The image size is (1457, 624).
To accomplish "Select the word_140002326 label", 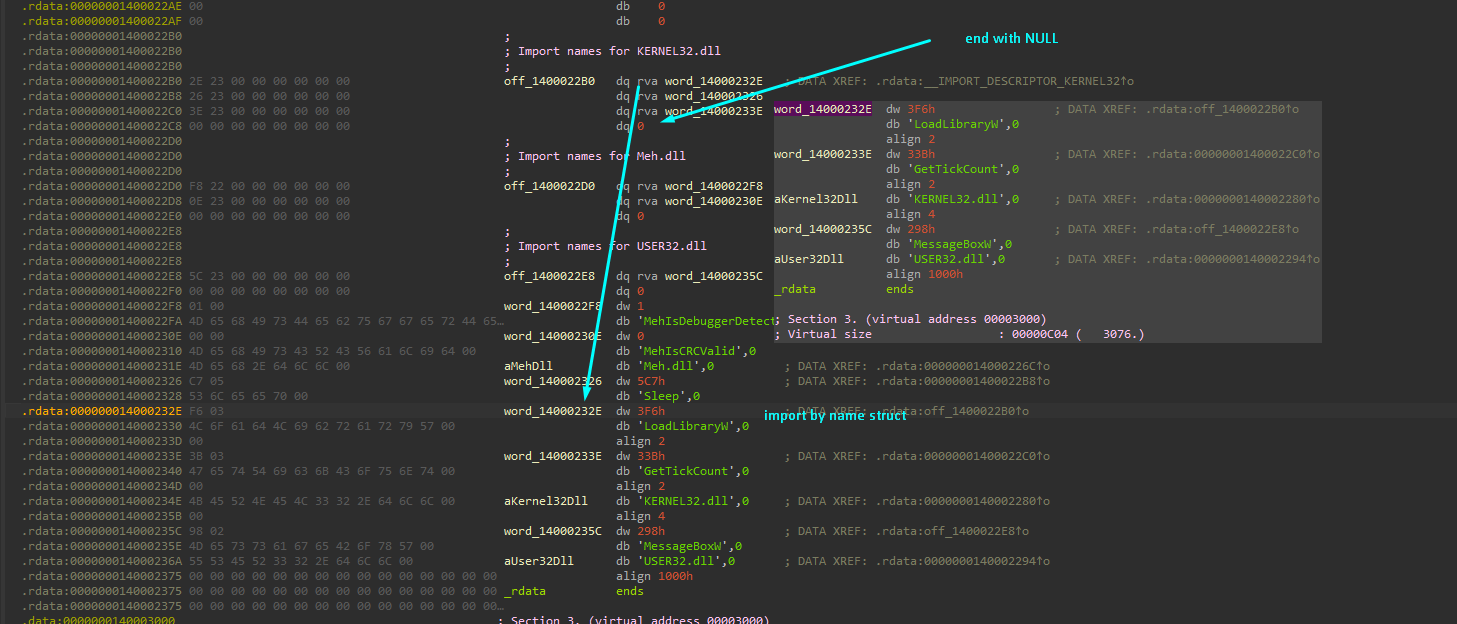I will tap(552, 381).
